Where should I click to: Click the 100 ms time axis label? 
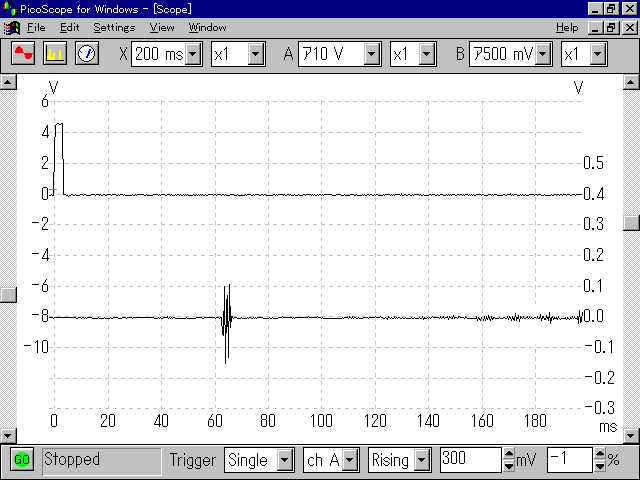pos(321,421)
